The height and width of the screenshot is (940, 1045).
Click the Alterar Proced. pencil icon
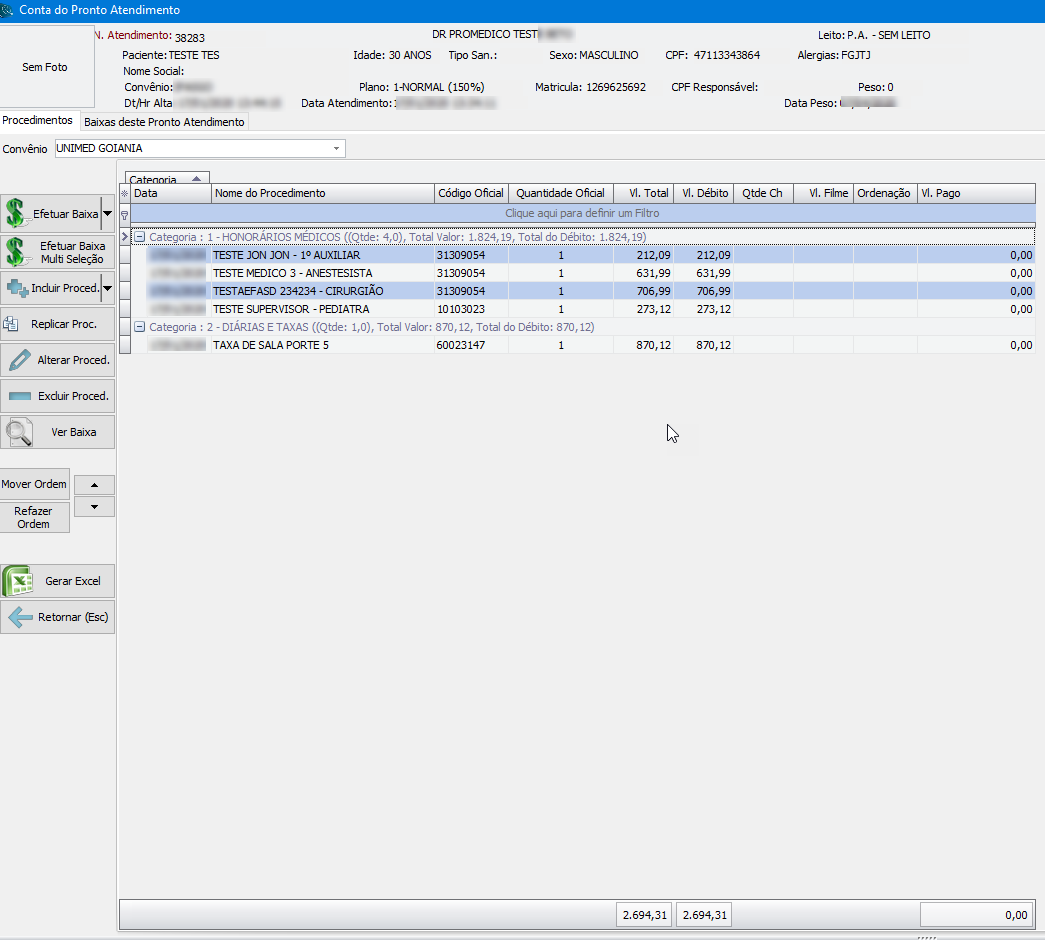click(x=18, y=360)
